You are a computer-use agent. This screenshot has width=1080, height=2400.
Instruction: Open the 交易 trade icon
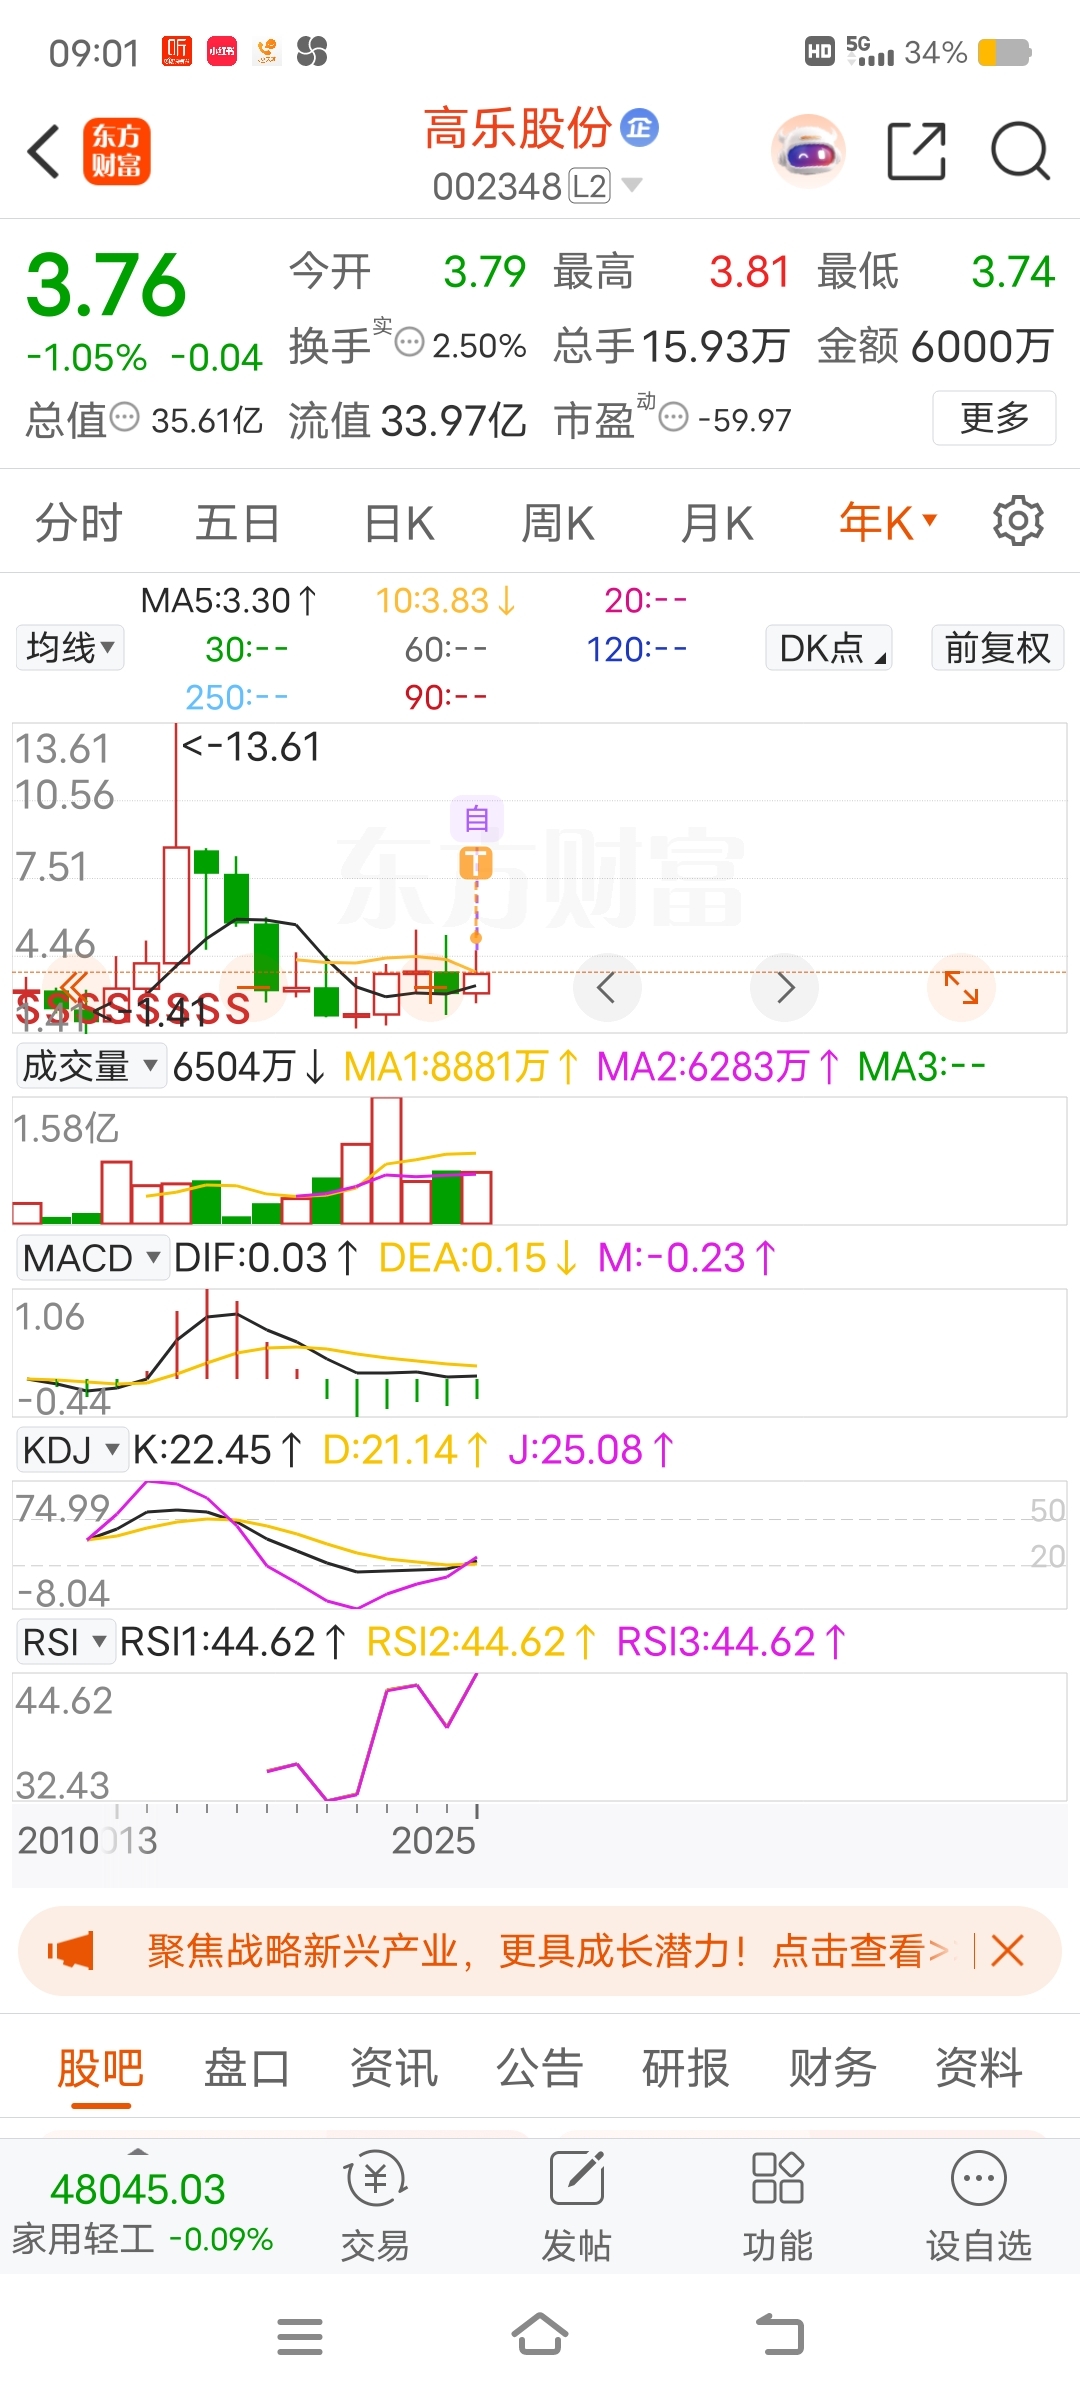coord(376,2206)
